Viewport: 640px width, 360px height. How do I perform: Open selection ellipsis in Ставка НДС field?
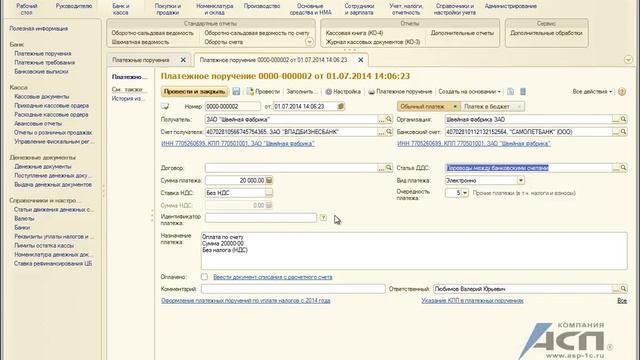pyautogui.click(x=269, y=193)
